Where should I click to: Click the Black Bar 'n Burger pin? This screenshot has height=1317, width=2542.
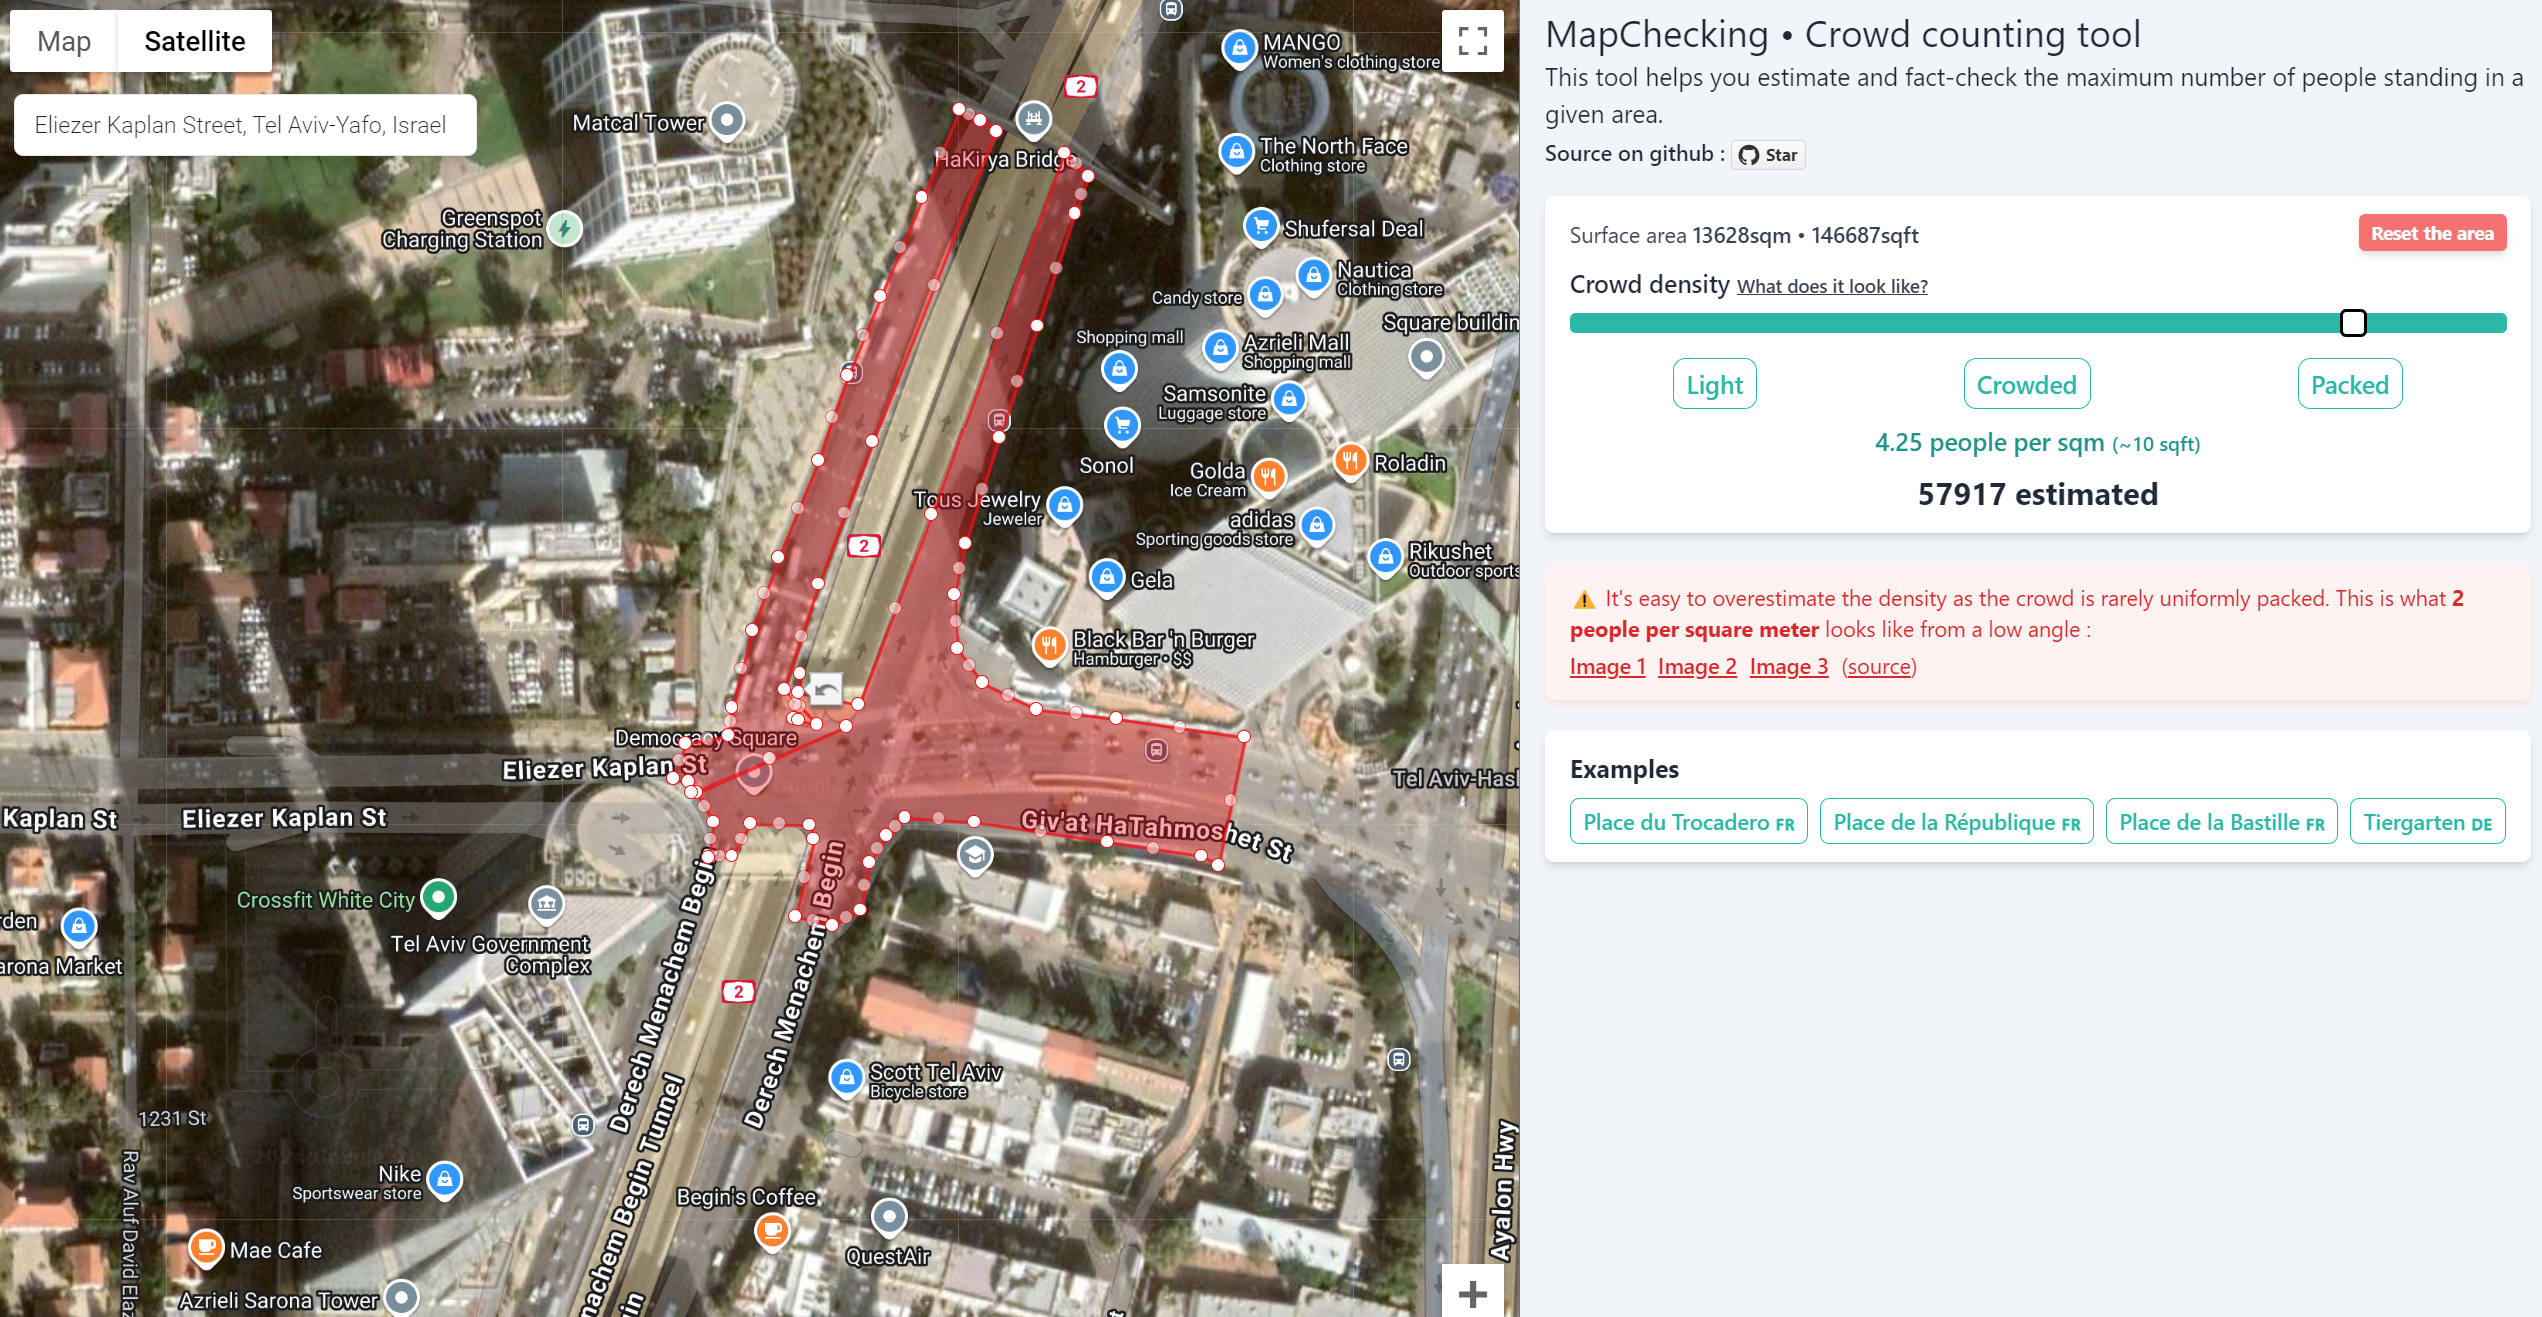(x=1049, y=646)
